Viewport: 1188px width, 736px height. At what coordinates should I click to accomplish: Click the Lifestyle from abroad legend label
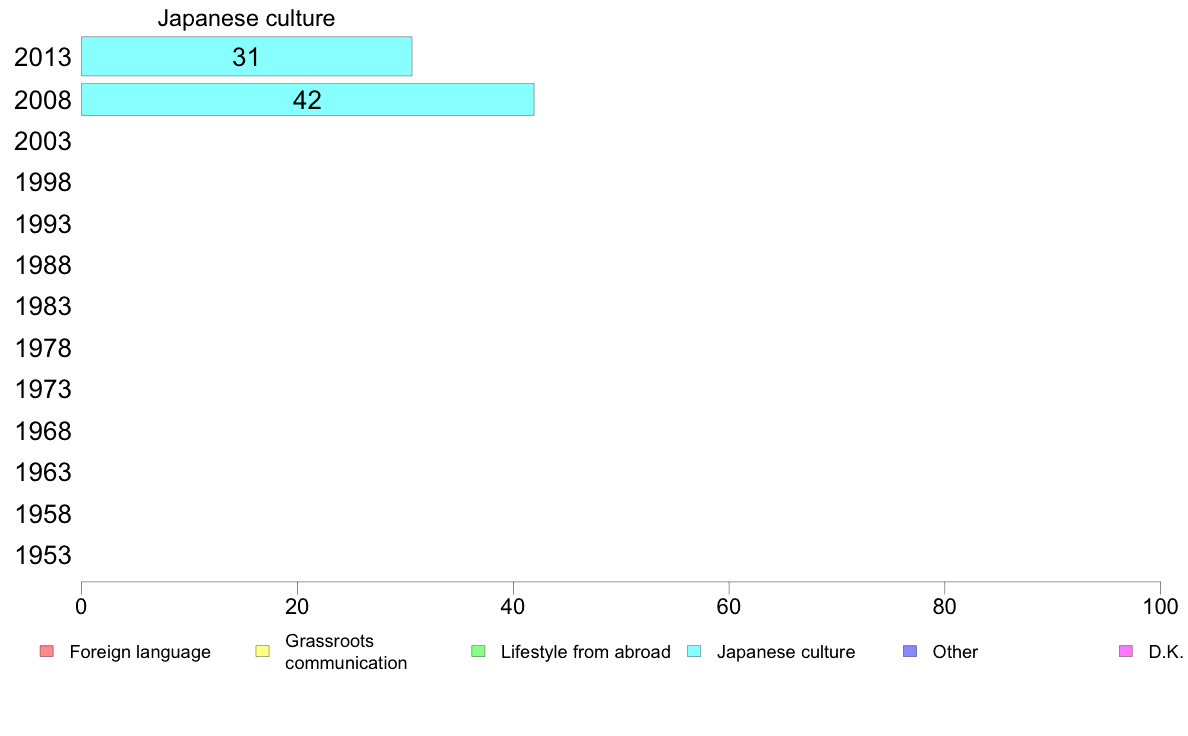coord(586,652)
